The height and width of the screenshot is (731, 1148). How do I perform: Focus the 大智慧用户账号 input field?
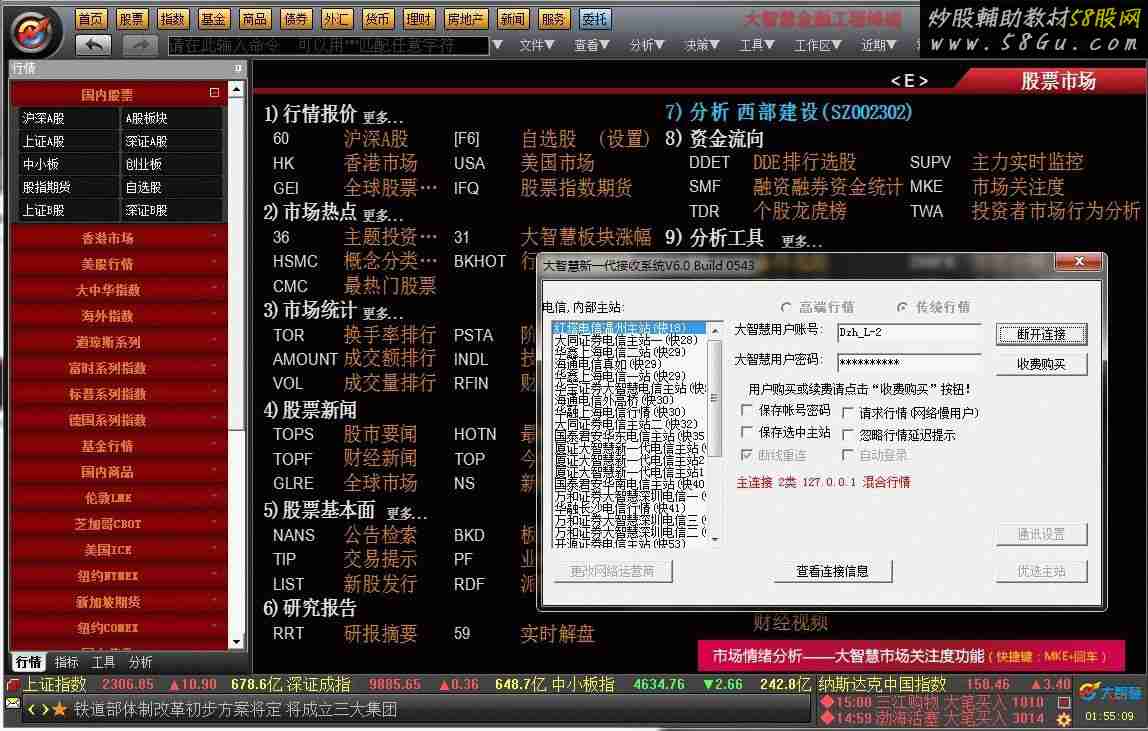[x=908, y=333]
